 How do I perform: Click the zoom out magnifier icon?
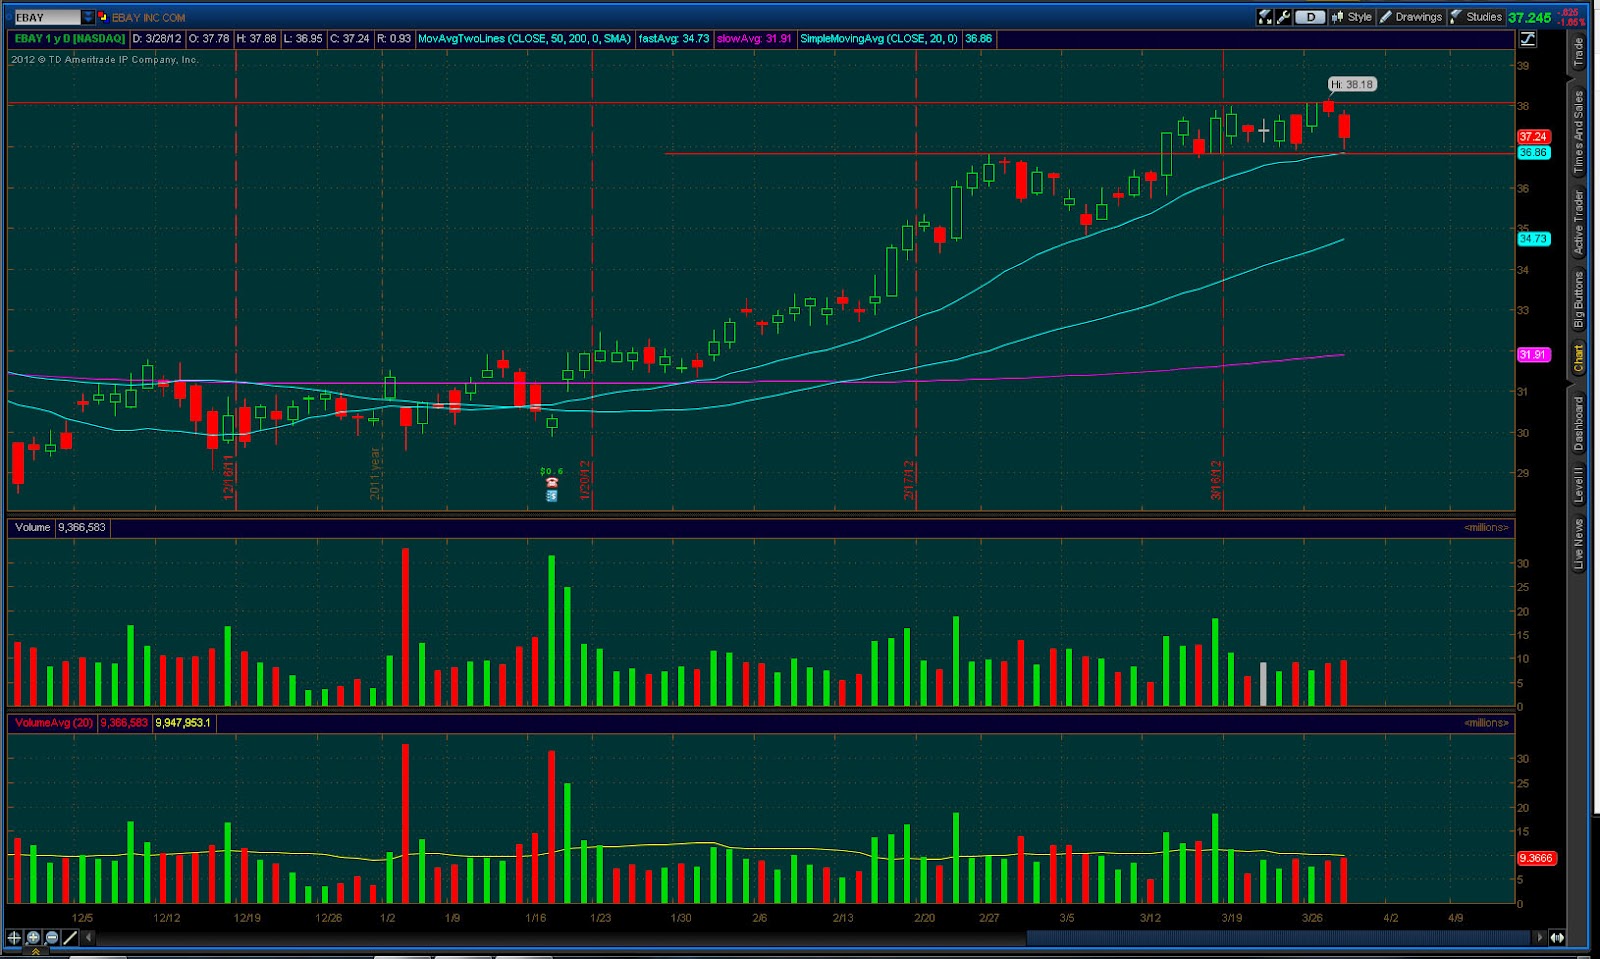click(51, 937)
